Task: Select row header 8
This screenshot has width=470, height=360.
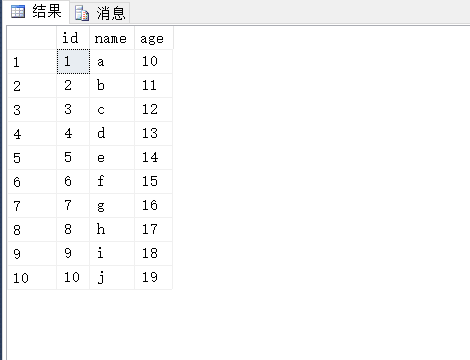Action: (32, 230)
